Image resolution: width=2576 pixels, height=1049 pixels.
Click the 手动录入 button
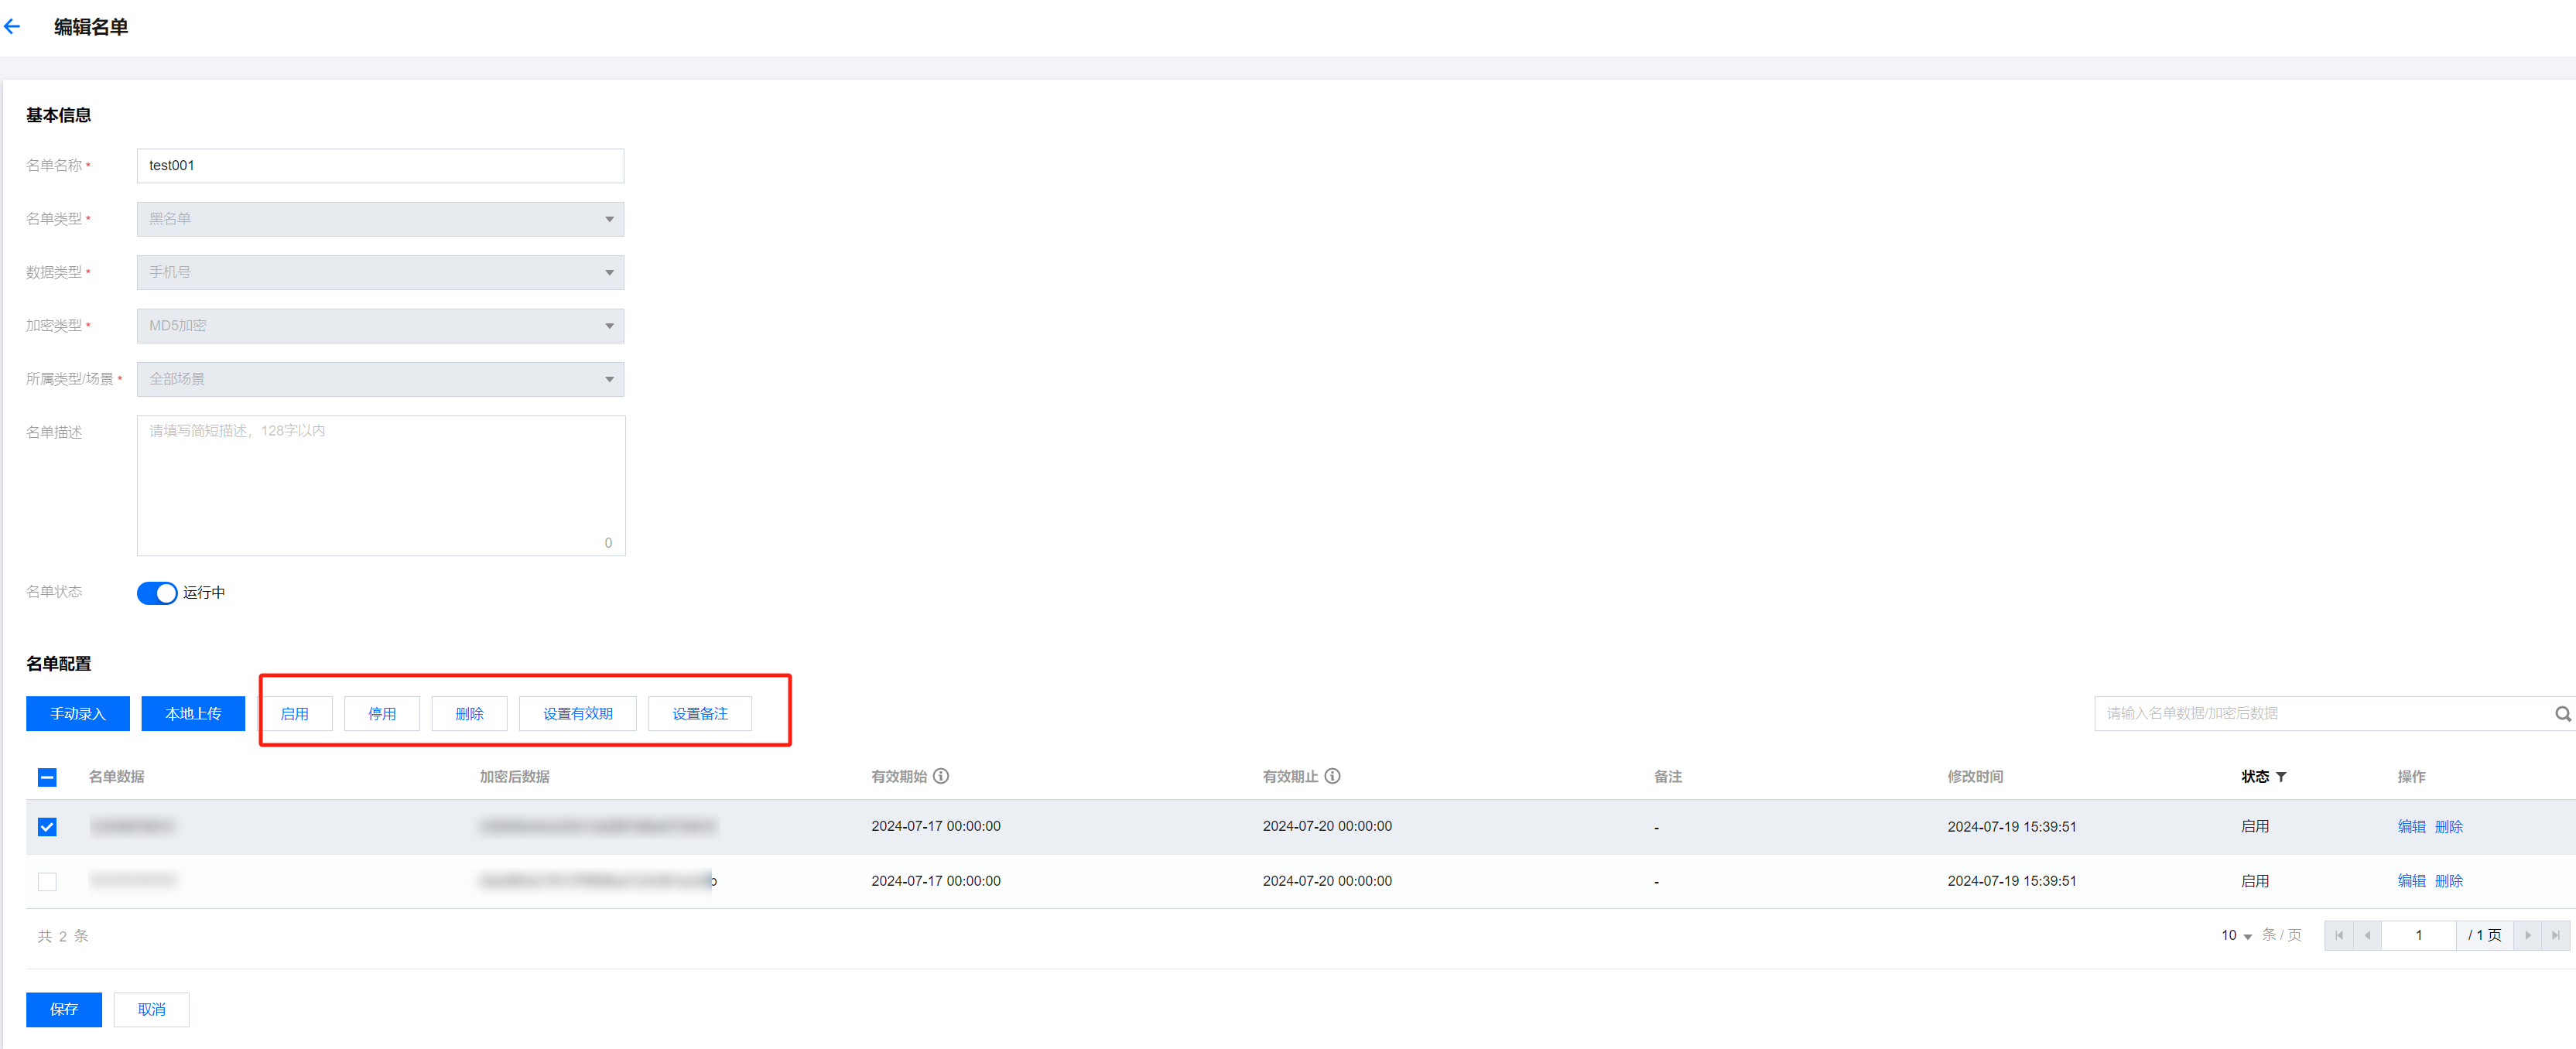coord(78,714)
